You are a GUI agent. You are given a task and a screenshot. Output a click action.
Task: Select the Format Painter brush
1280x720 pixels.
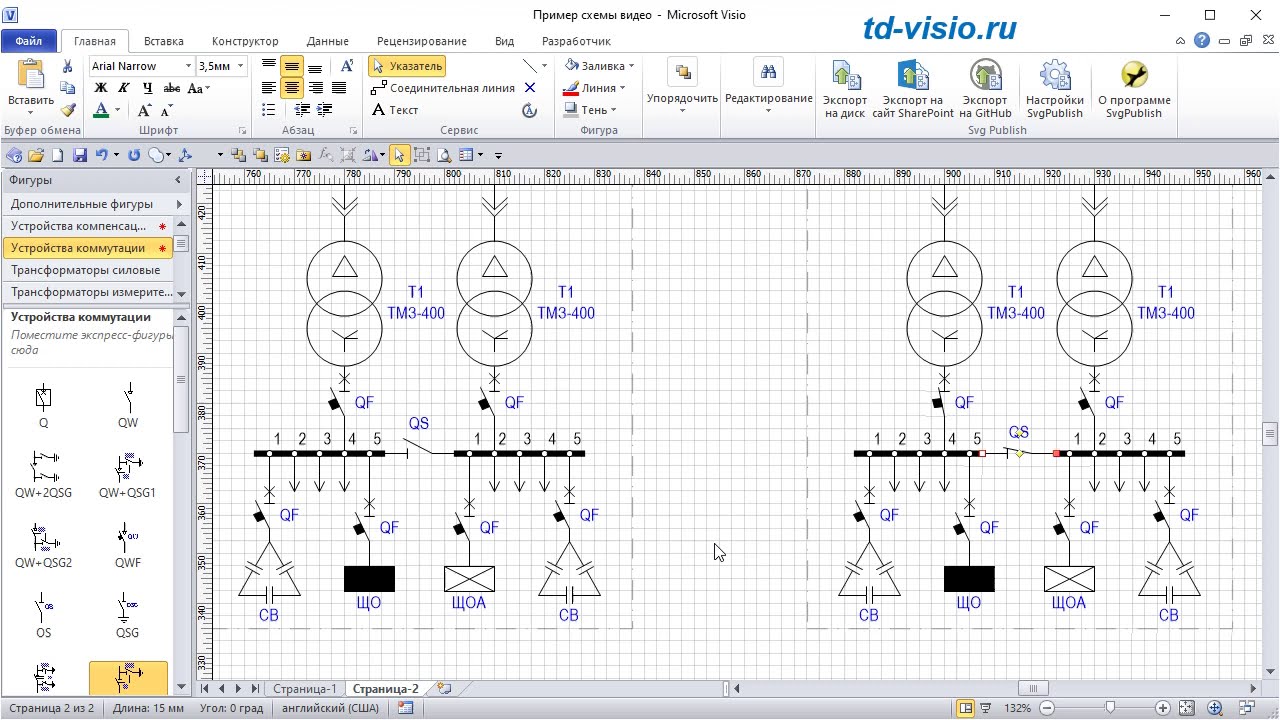coord(68,110)
